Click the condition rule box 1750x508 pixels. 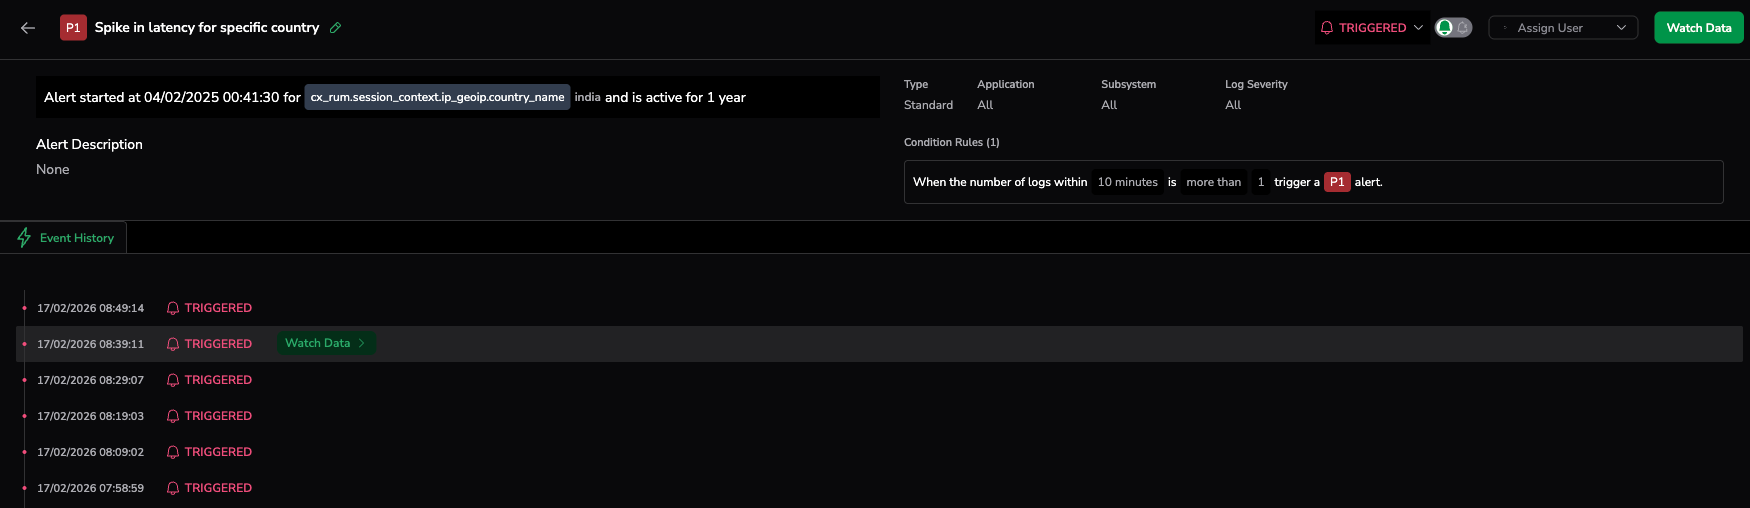click(1312, 182)
